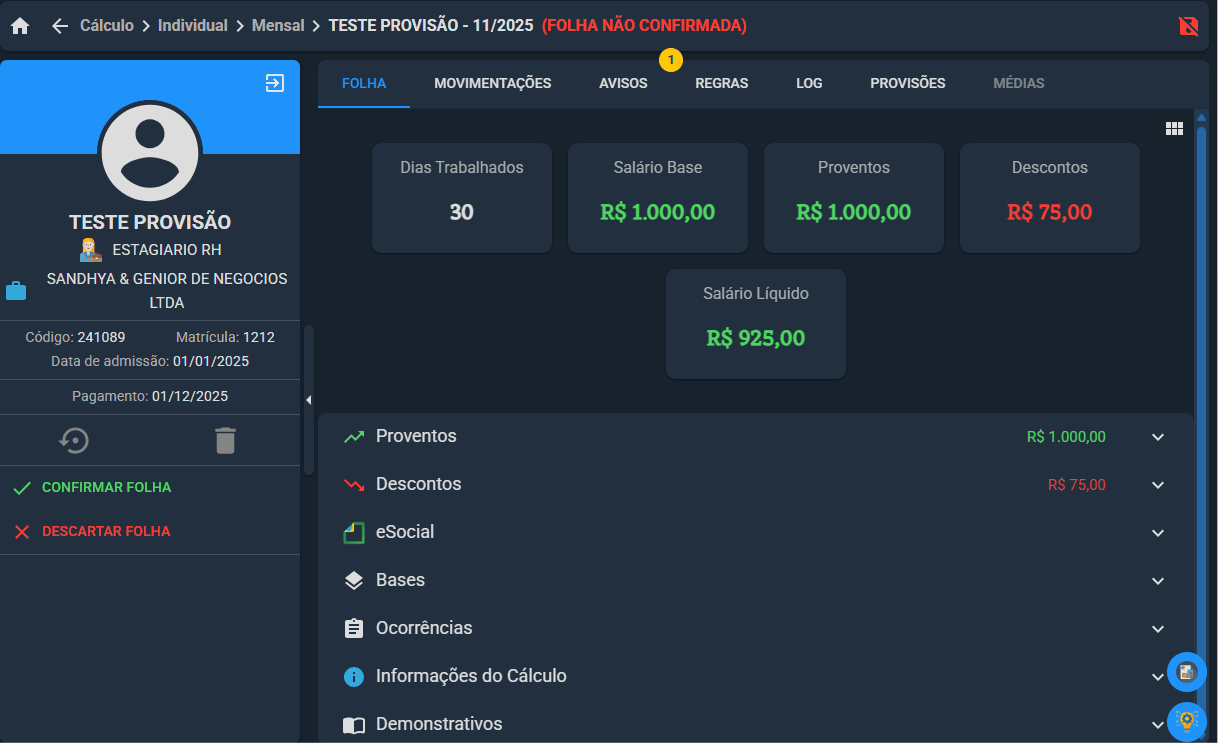
Task: Click the TESTE PROVISÃO employee name
Action: 150,222
